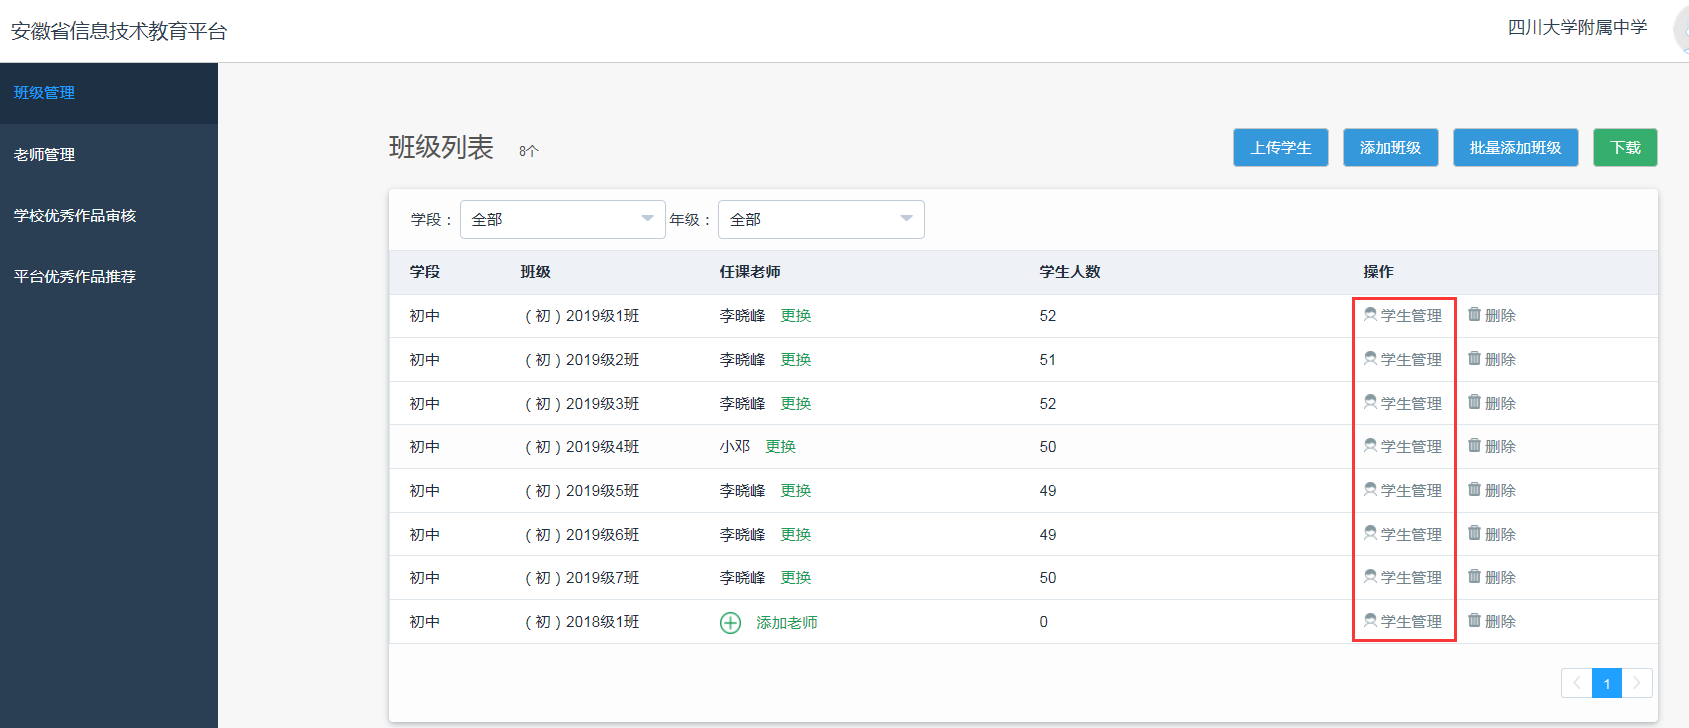
Task: Go to the next page arrow
Action: (1637, 683)
